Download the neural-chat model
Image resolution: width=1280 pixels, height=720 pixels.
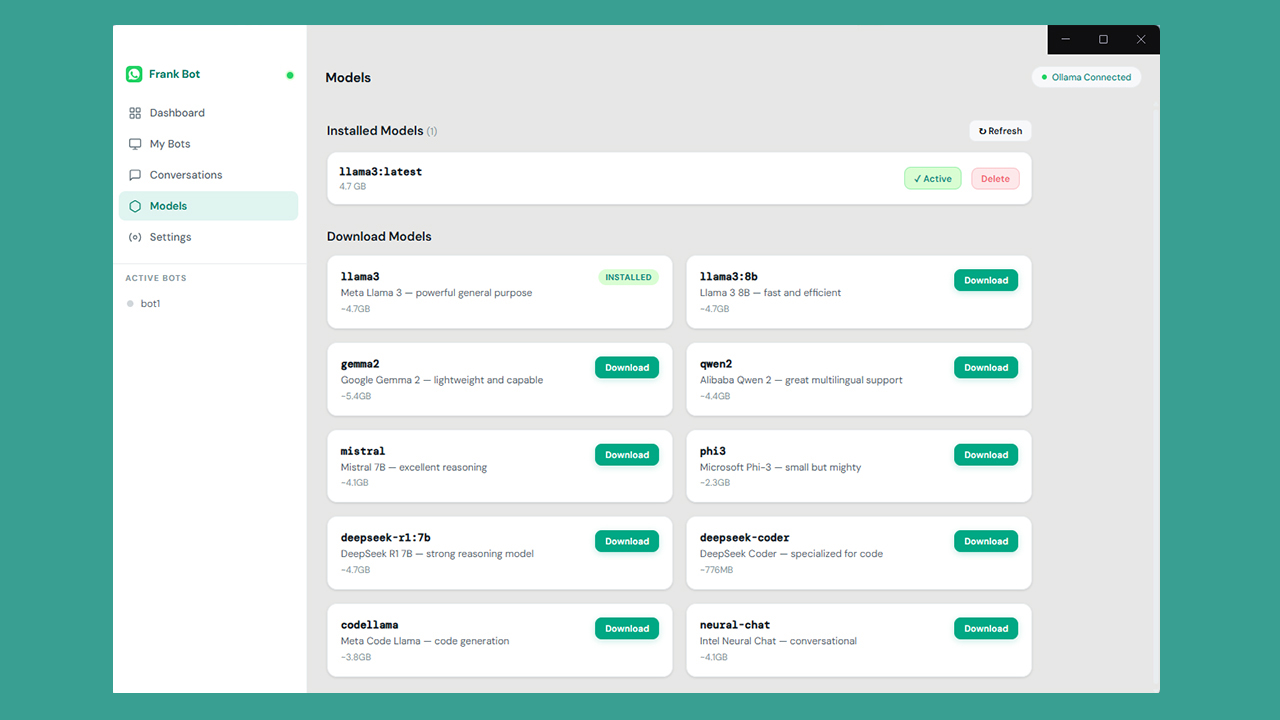pyautogui.click(x=986, y=628)
